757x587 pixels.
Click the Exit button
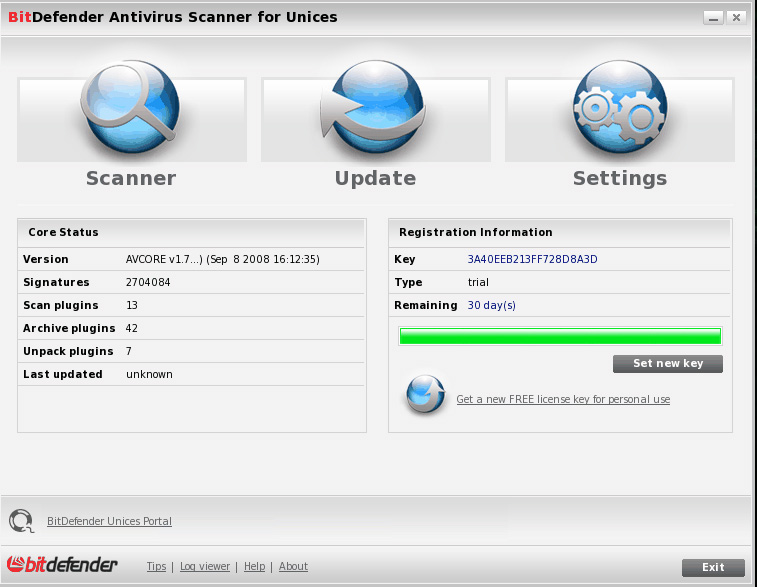tap(713, 567)
